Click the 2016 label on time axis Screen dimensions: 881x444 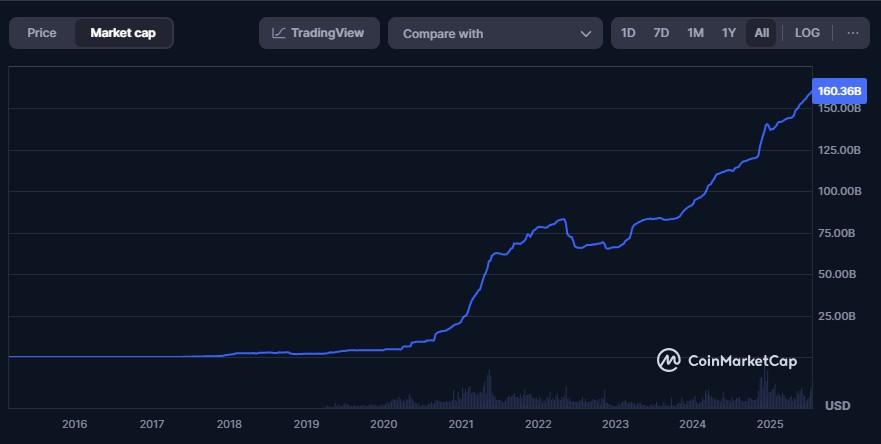74,424
